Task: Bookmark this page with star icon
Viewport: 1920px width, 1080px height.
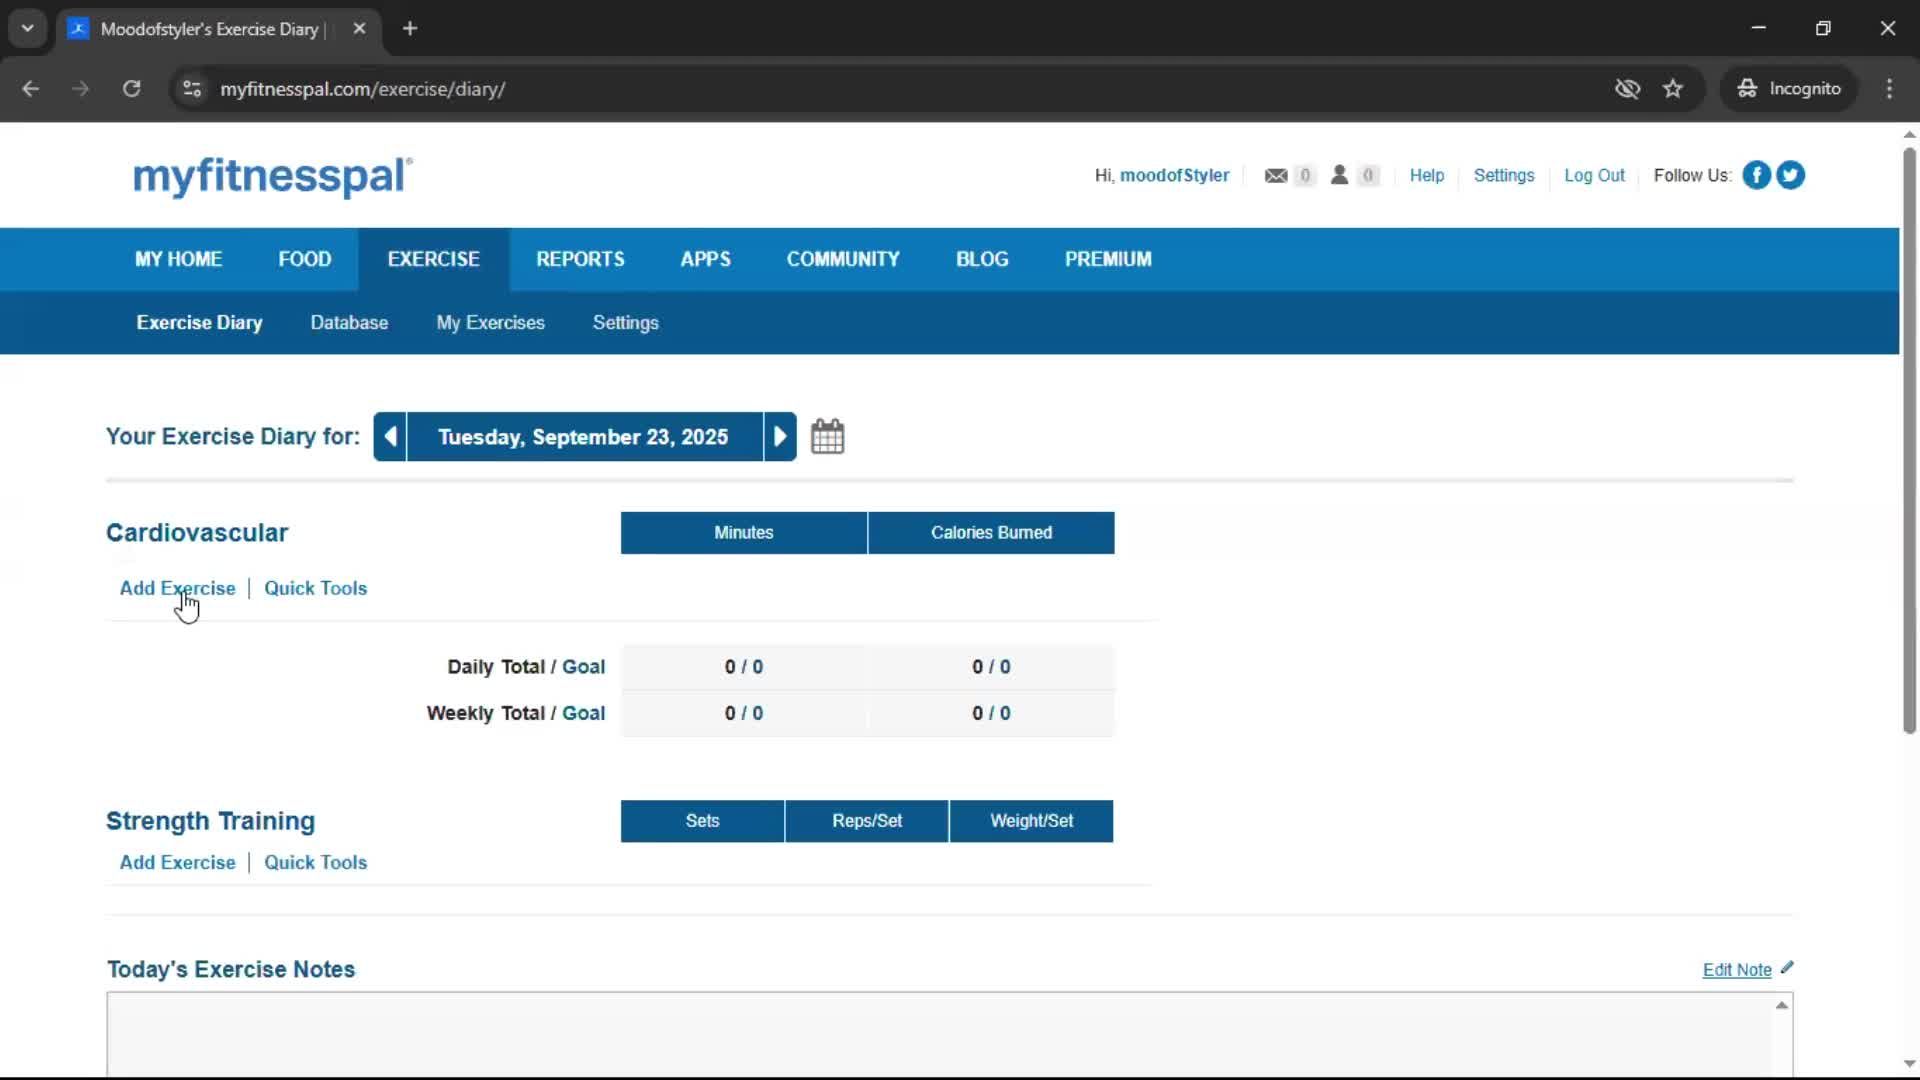Action: click(1673, 89)
